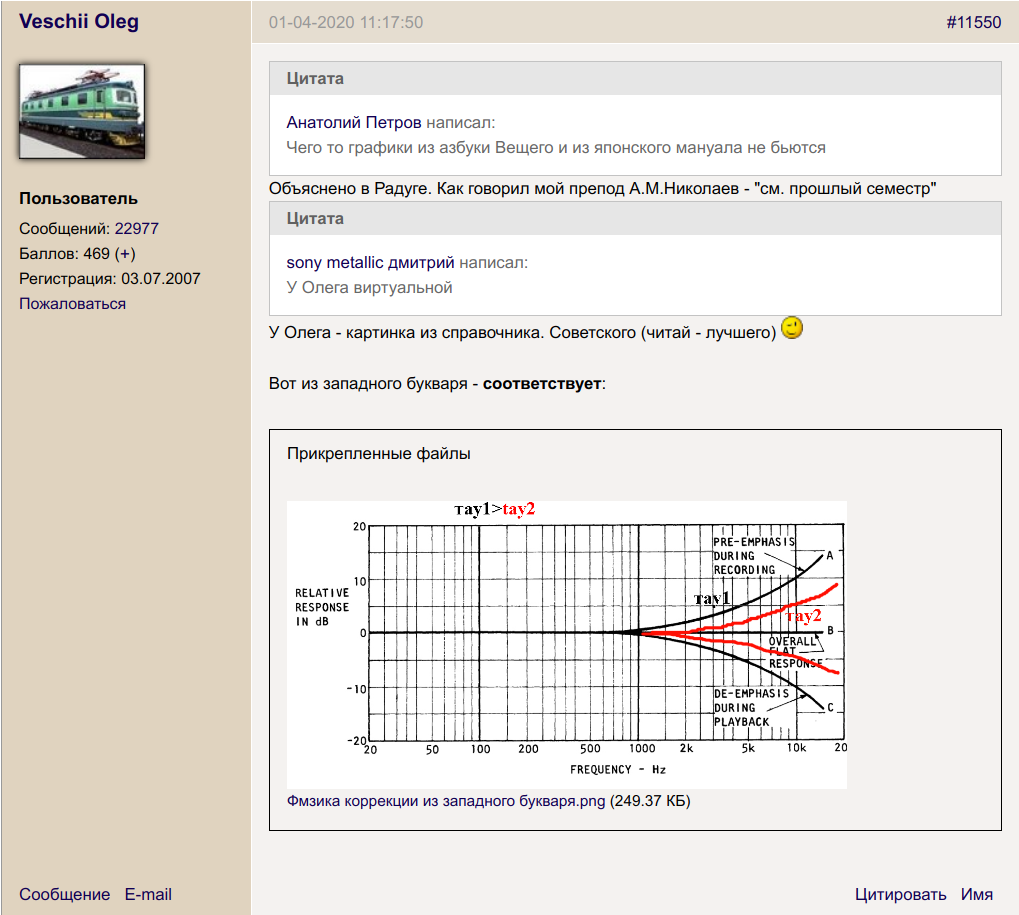This screenshot has width=1019, height=915.
Task: View the user's 22977 messages
Action: tap(136, 229)
